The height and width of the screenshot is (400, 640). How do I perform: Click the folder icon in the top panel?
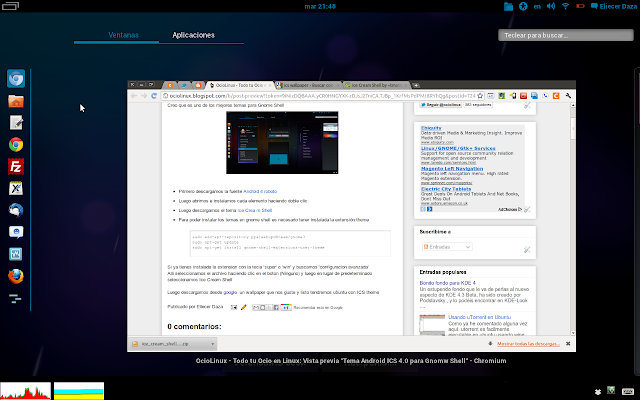tap(508, 6)
